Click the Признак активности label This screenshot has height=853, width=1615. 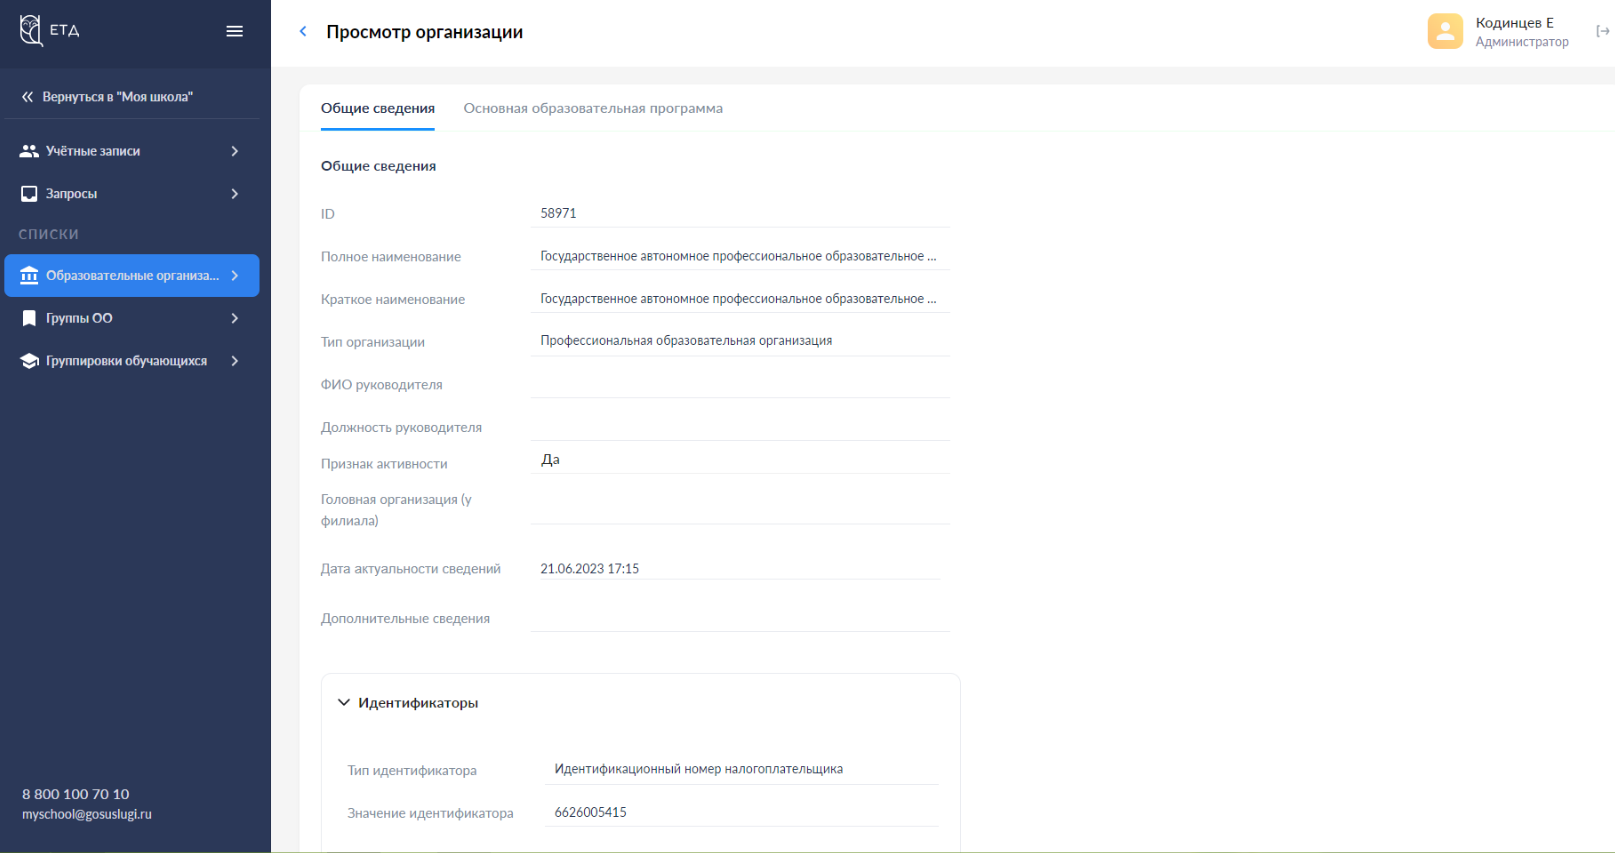tap(384, 464)
